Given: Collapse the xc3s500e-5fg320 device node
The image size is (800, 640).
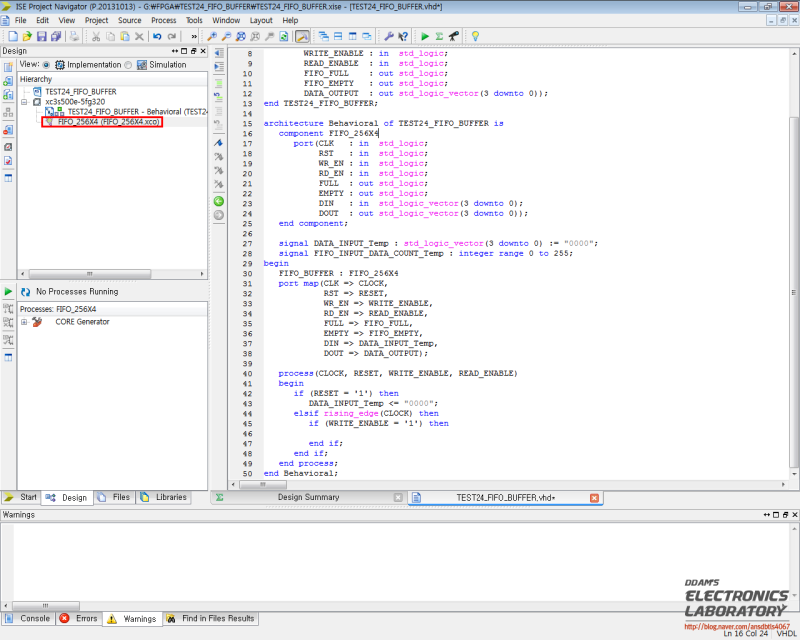Looking at the screenshot, I should pyautogui.click(x=24, y=101).
